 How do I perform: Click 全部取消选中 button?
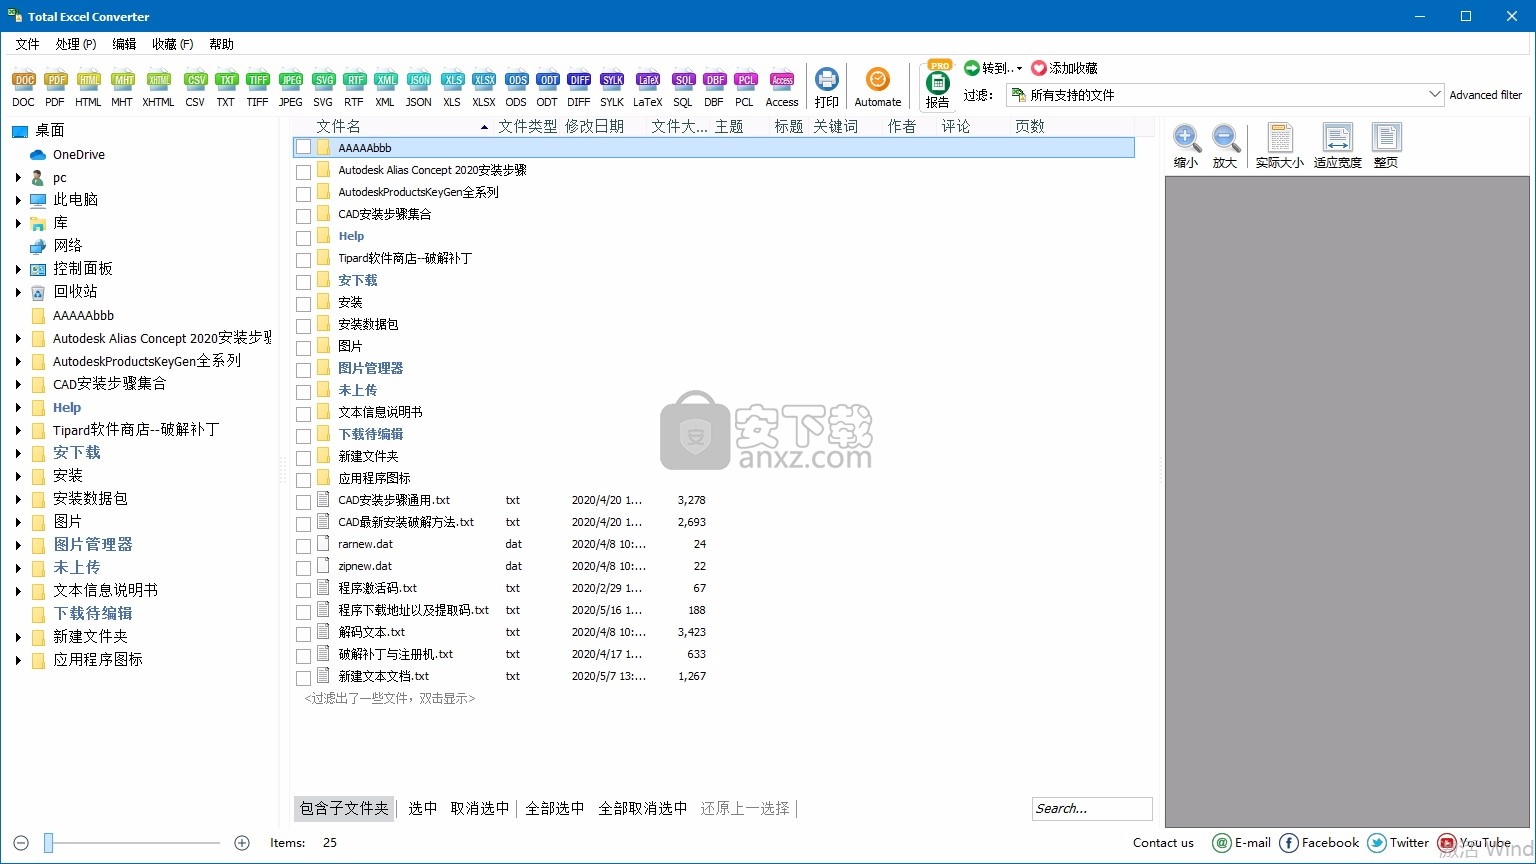[x=643, y=808]
